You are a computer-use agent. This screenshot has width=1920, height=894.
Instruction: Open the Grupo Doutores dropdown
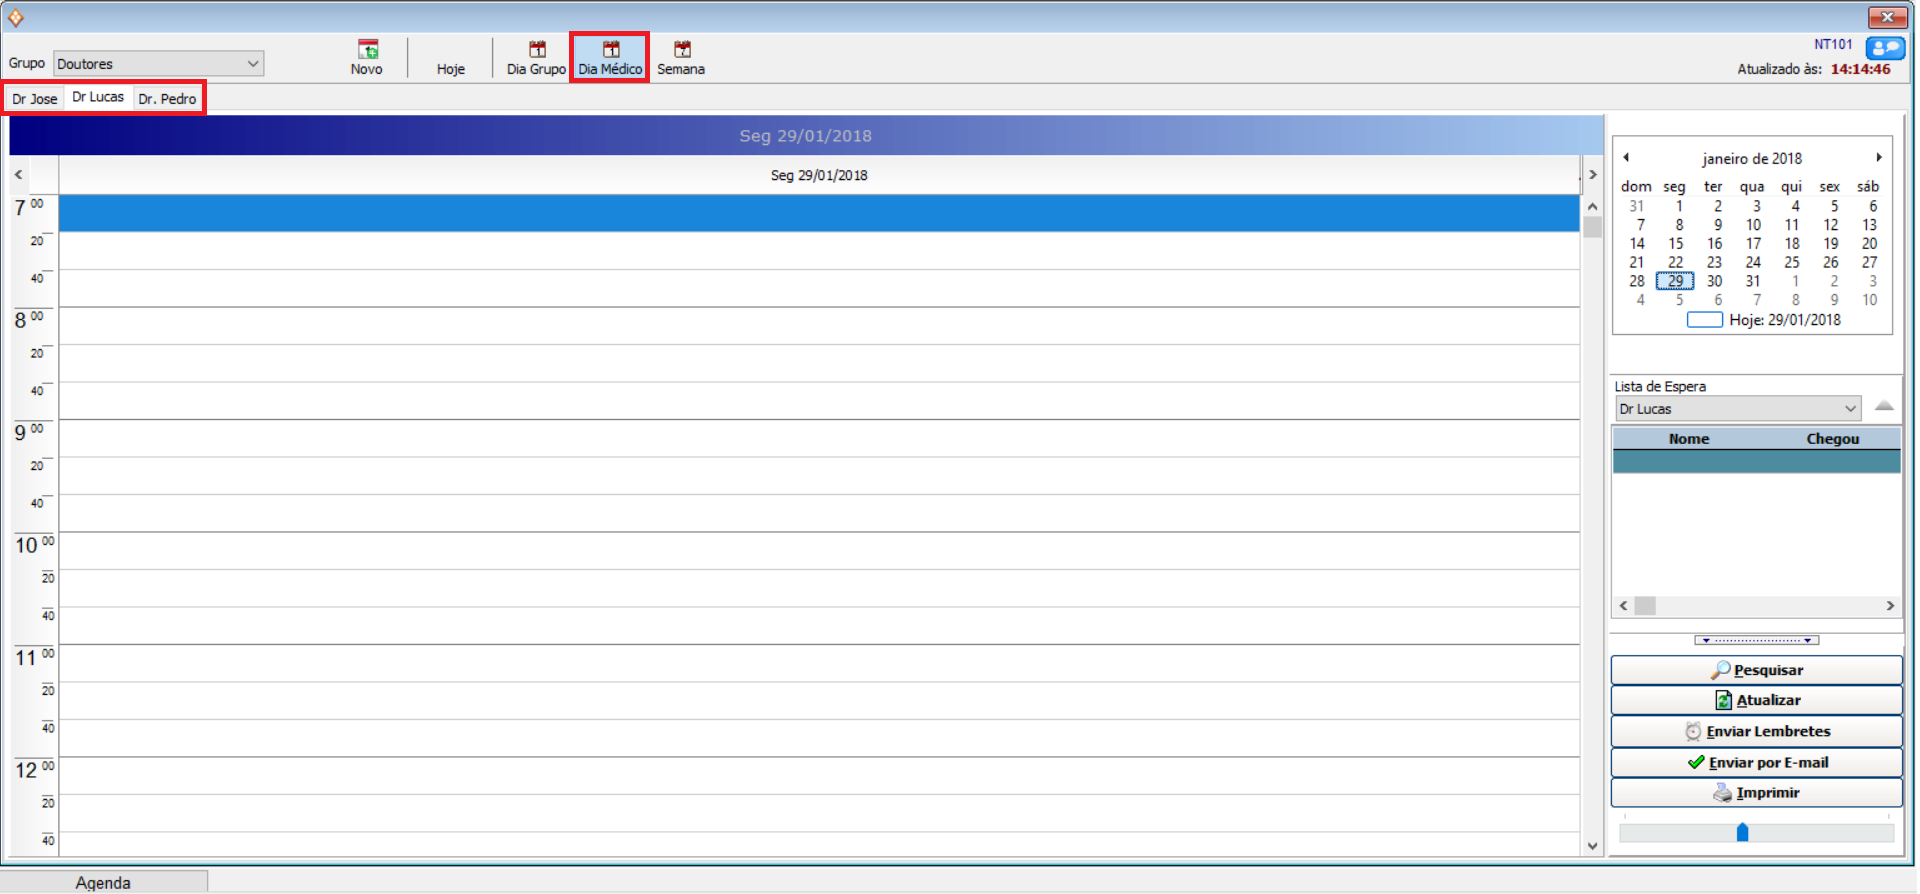[x=253, y=64]
